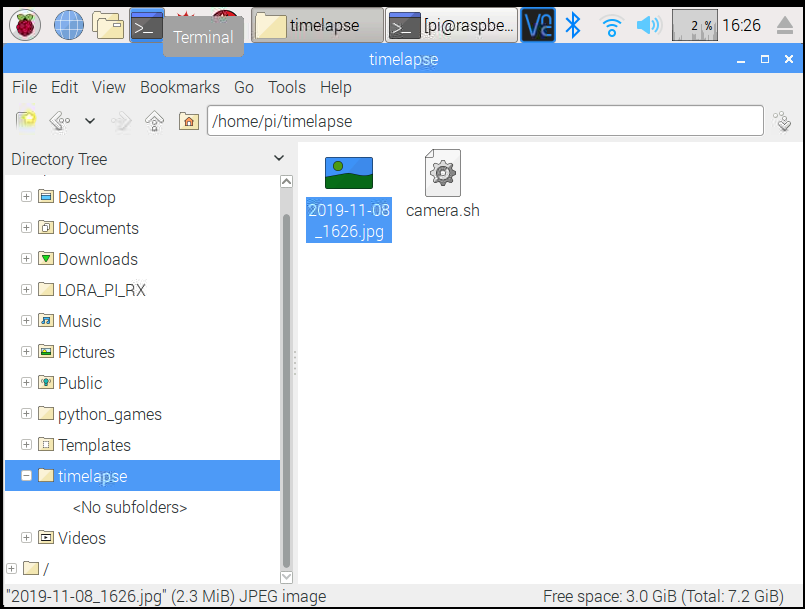Screen dimensions: 805x609
Task: Launch the web browser globe icon
Action: (68, 25)
